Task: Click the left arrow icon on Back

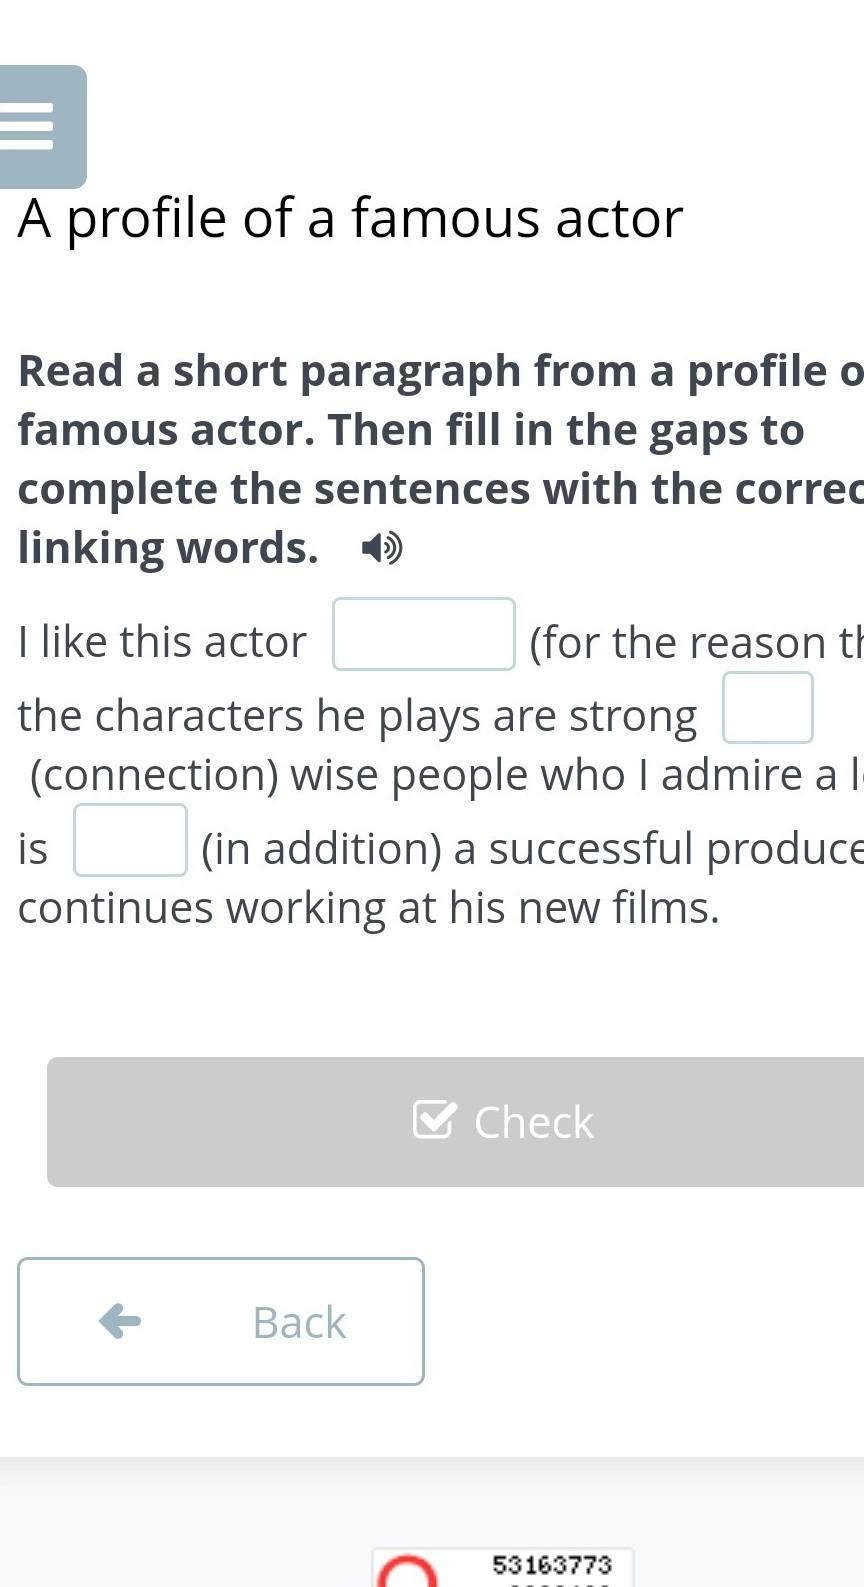Action: coord(120,1321)
